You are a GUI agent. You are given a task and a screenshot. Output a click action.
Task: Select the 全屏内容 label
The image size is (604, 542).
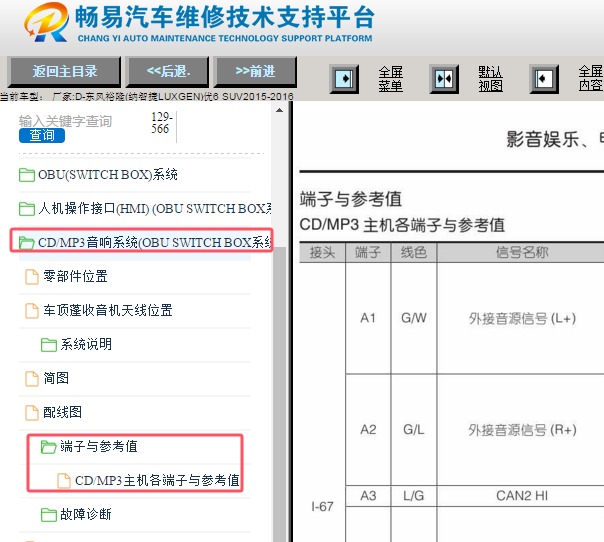pos(591,78)
